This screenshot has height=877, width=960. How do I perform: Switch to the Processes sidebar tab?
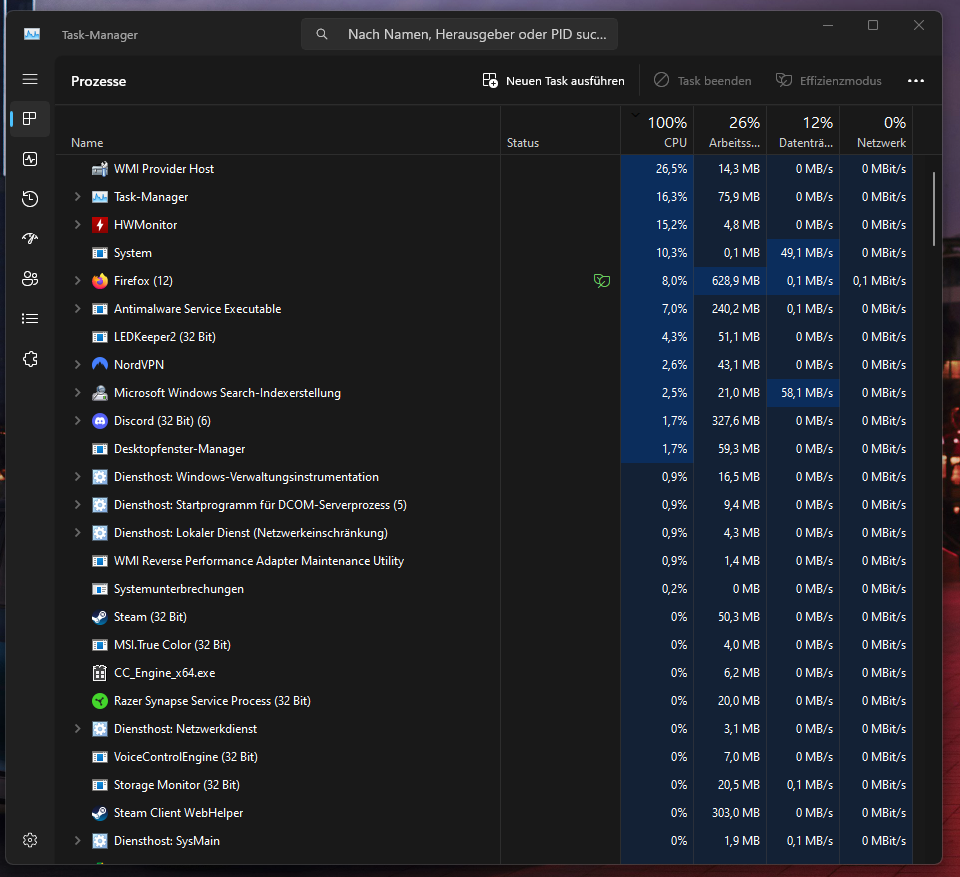[x=30, y=119]
